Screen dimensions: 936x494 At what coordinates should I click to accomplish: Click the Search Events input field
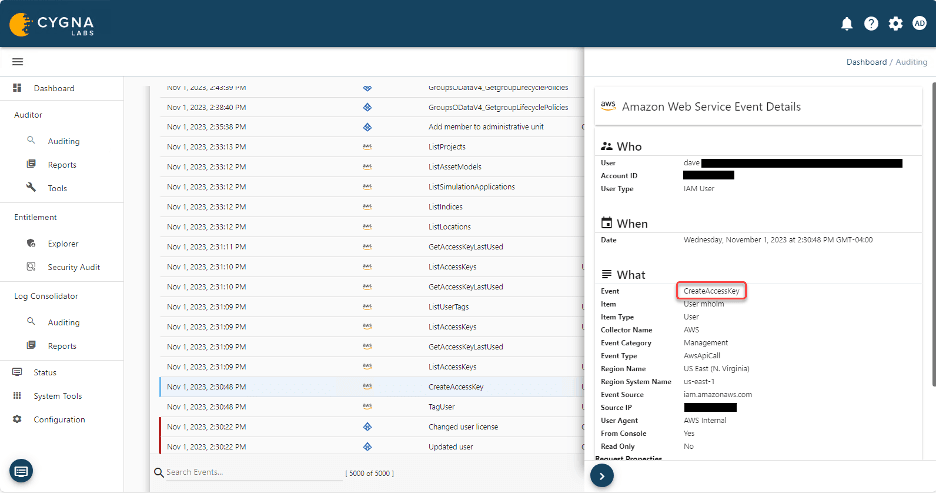pyautogui.click(x=250, y=472)
